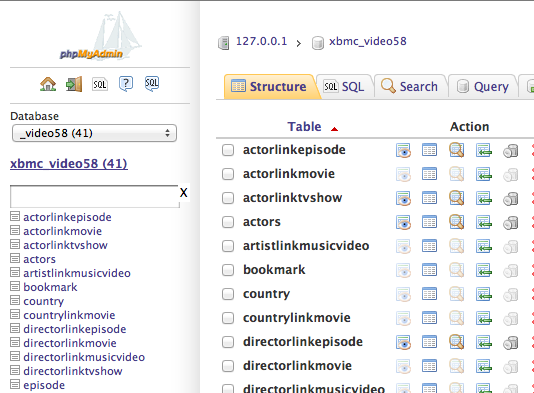Search icon for actorlinkepisode row
Image resolution: width=534 pixels, height=393 pixels.
456,150
